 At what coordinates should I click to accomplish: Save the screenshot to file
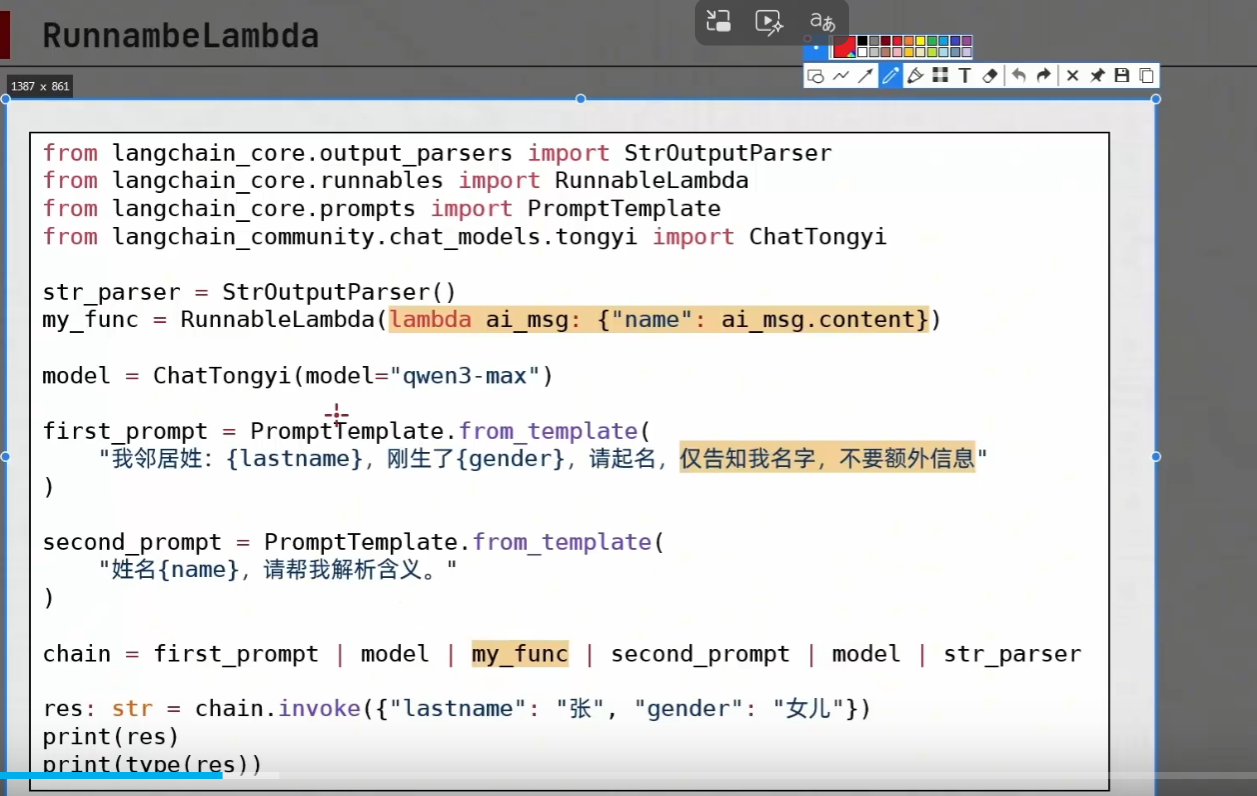click(x=1122, y=76)
